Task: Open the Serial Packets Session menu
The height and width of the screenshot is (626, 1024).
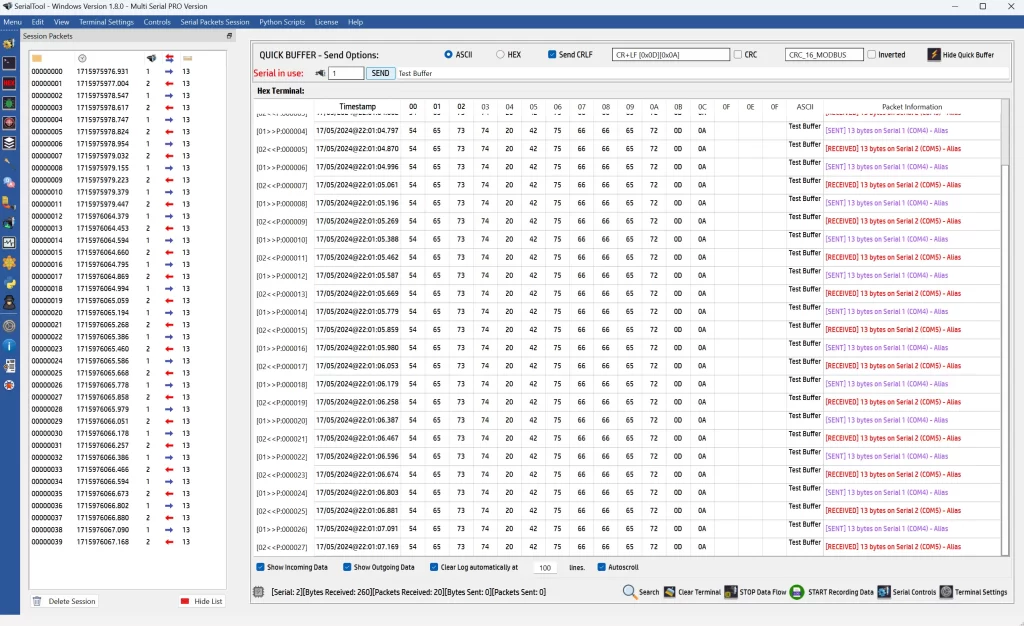Action: [x=215, y=22]
